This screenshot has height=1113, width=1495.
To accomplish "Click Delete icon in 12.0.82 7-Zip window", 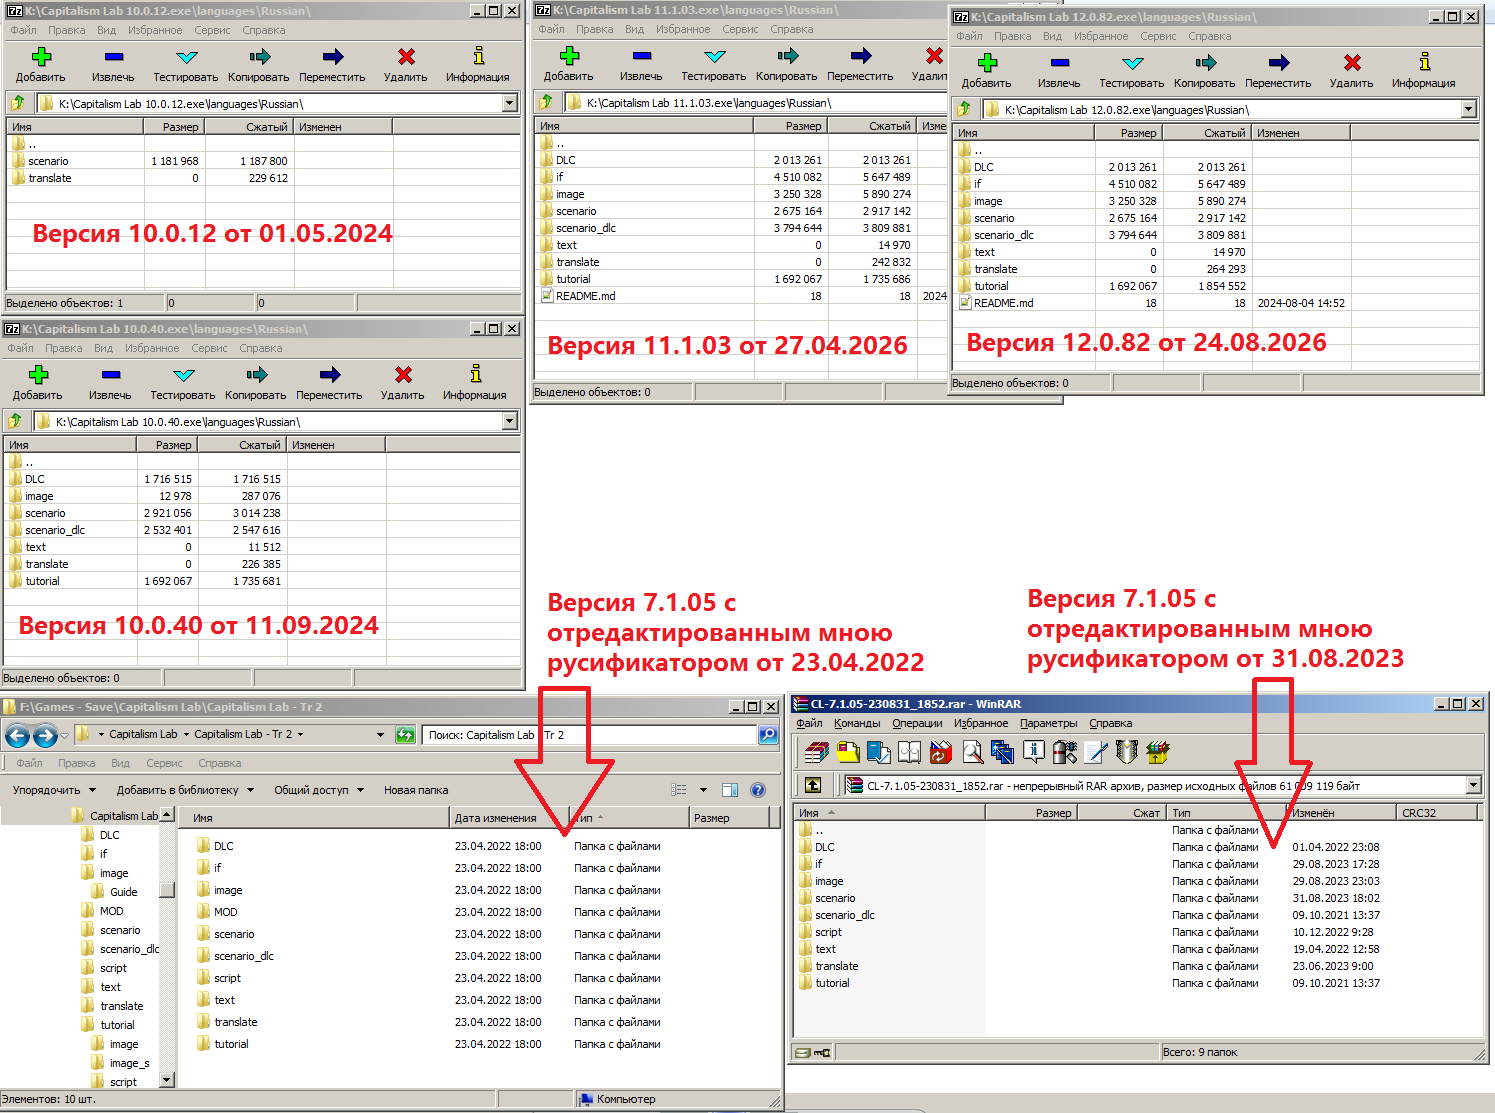I will click(x=1352, y=63).
